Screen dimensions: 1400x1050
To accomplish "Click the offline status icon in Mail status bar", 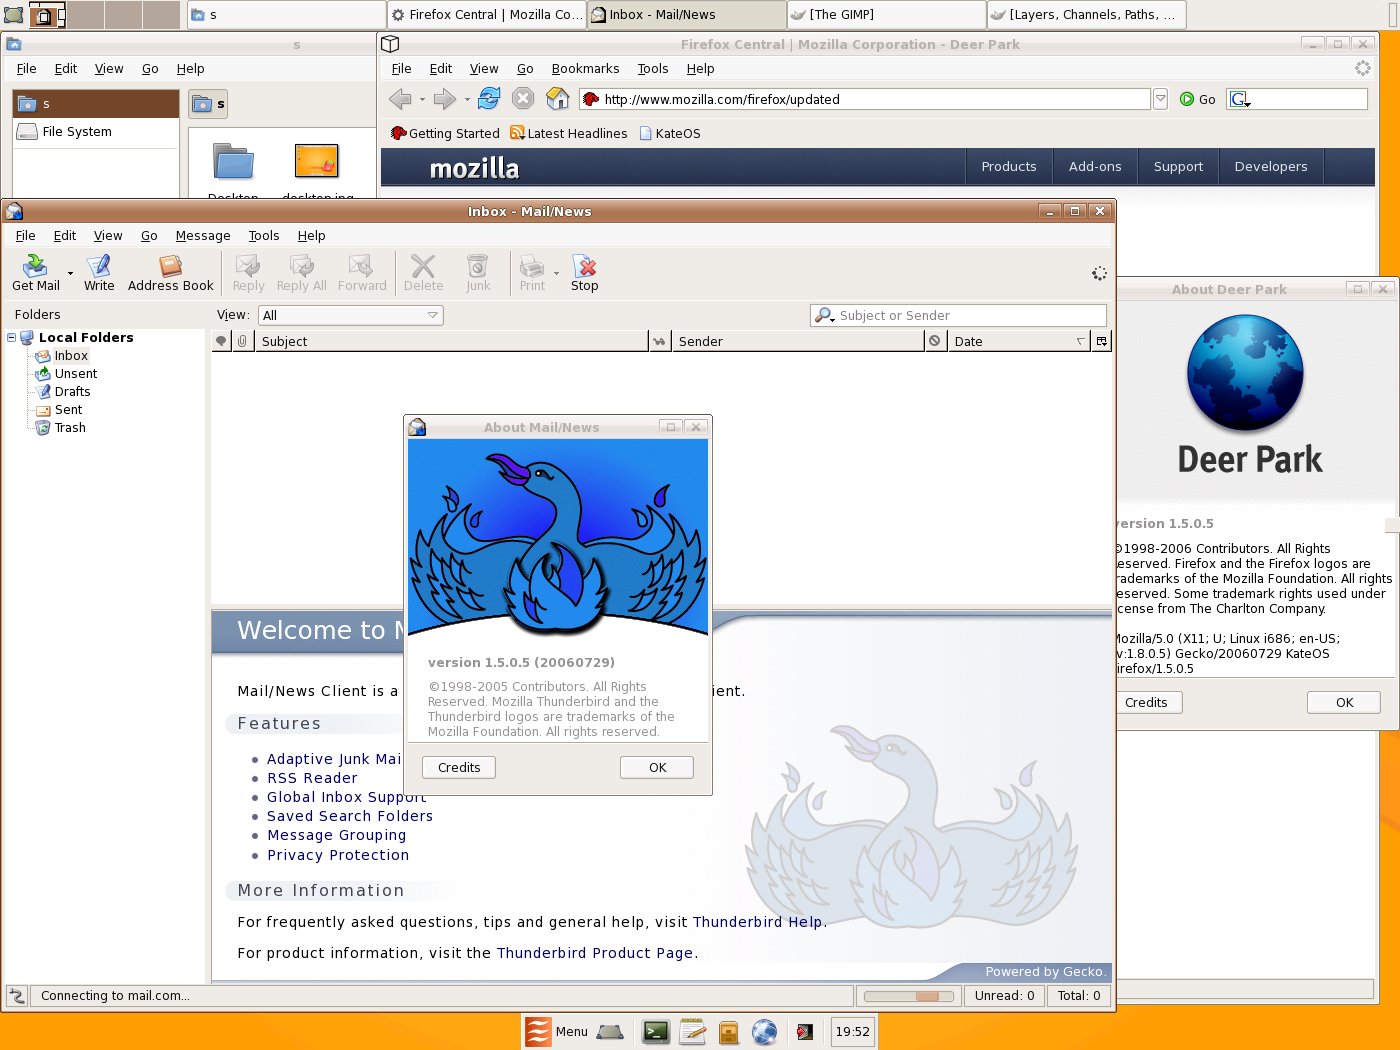I will [x=17, y=996].
